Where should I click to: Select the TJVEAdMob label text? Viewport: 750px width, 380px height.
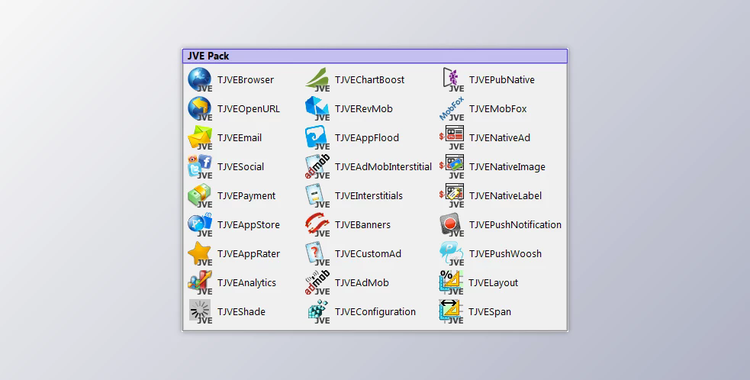tap(362, 283)
